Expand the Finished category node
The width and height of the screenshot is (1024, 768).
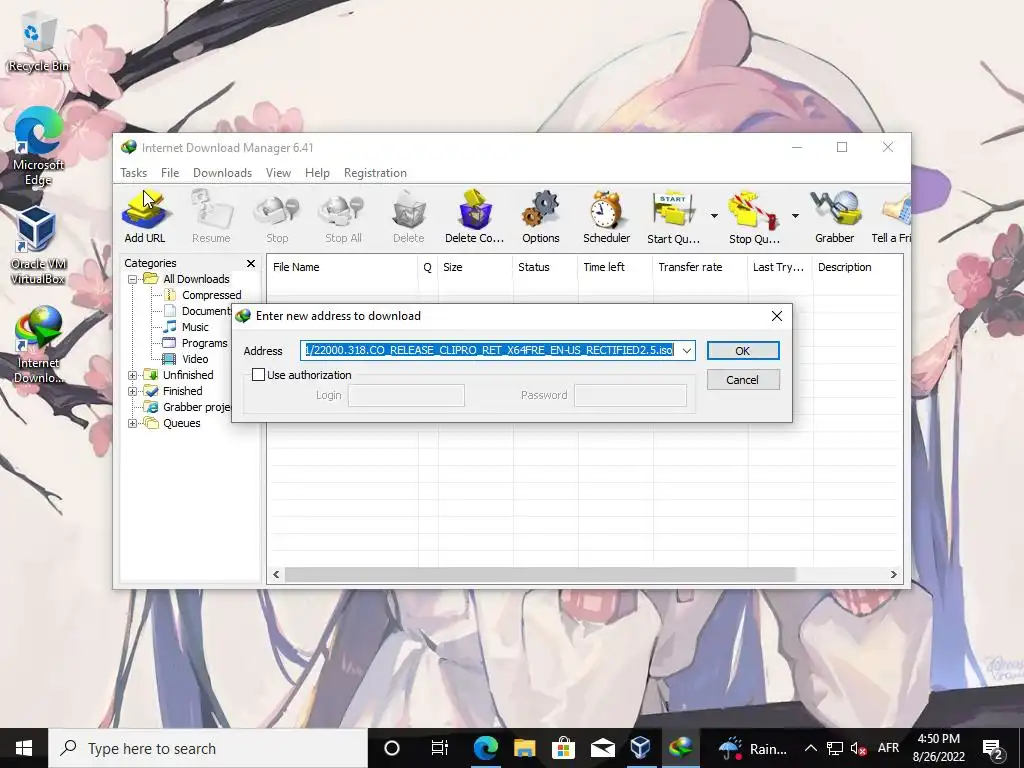[x=133, y=391]
